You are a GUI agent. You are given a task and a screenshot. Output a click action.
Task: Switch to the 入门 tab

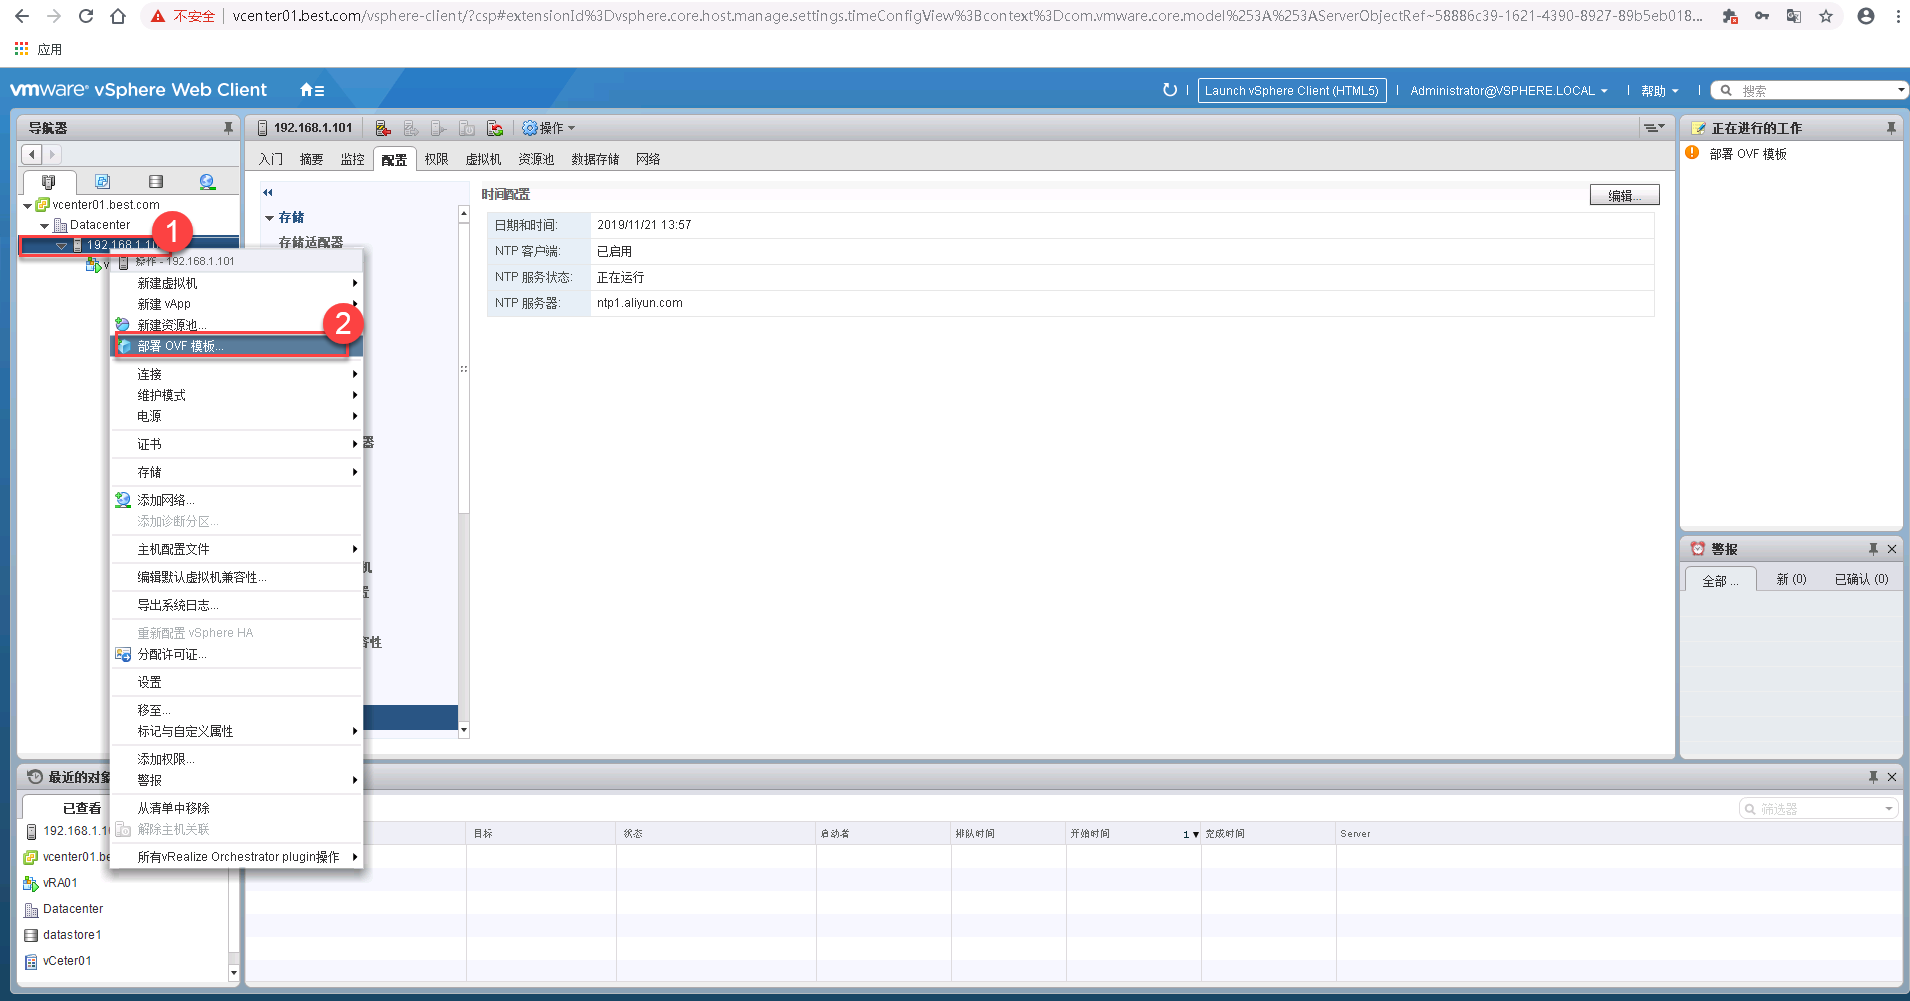271,159
